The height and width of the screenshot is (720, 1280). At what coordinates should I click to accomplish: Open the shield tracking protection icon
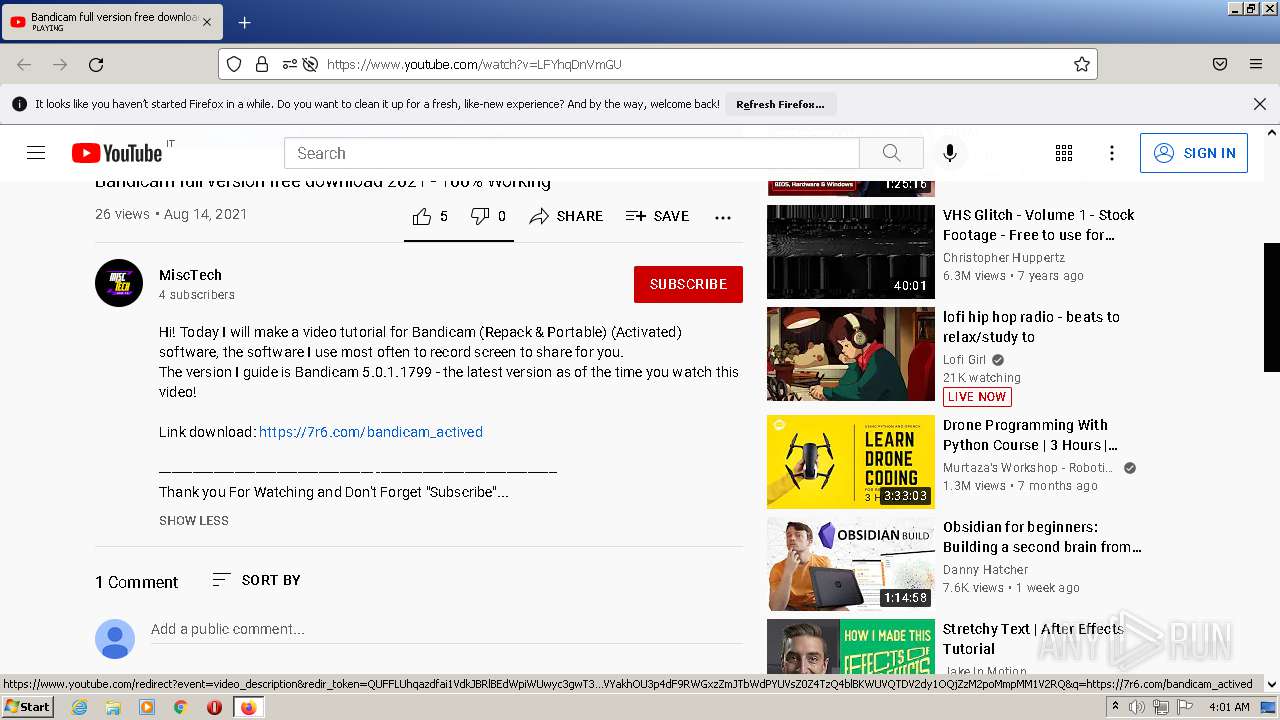coord(234,64)
